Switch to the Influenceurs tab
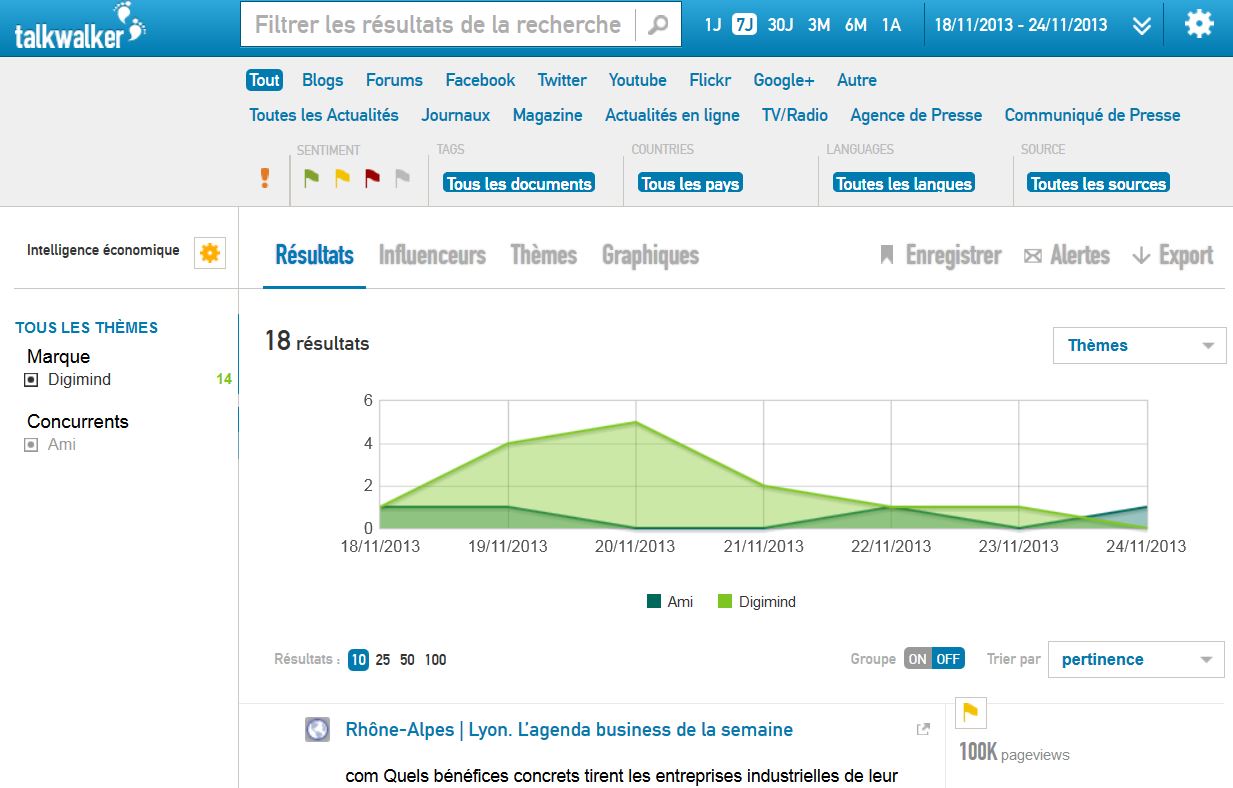 [x=432, y=256]
